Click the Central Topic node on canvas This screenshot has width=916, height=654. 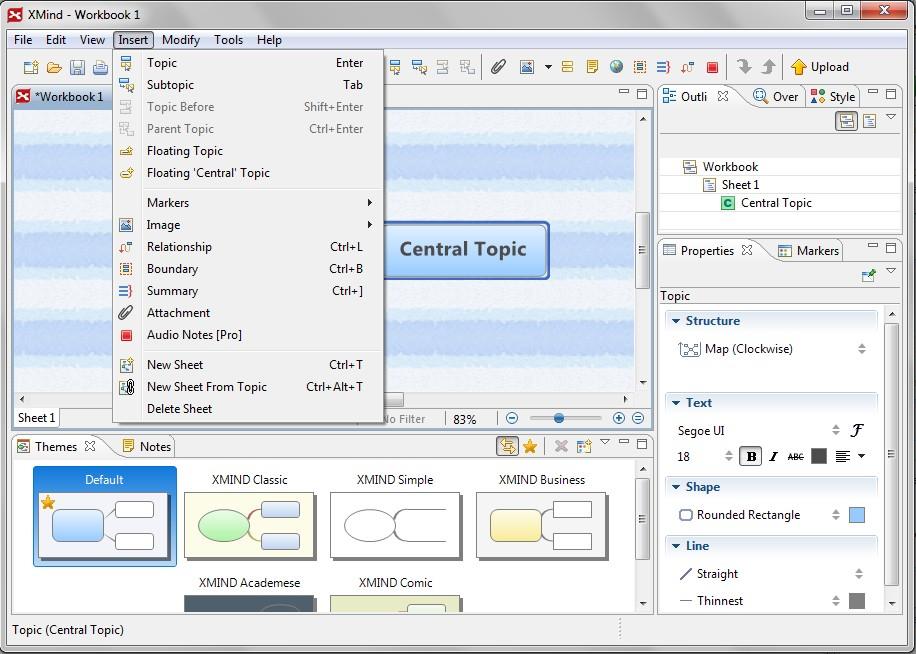tap(466, 249)
